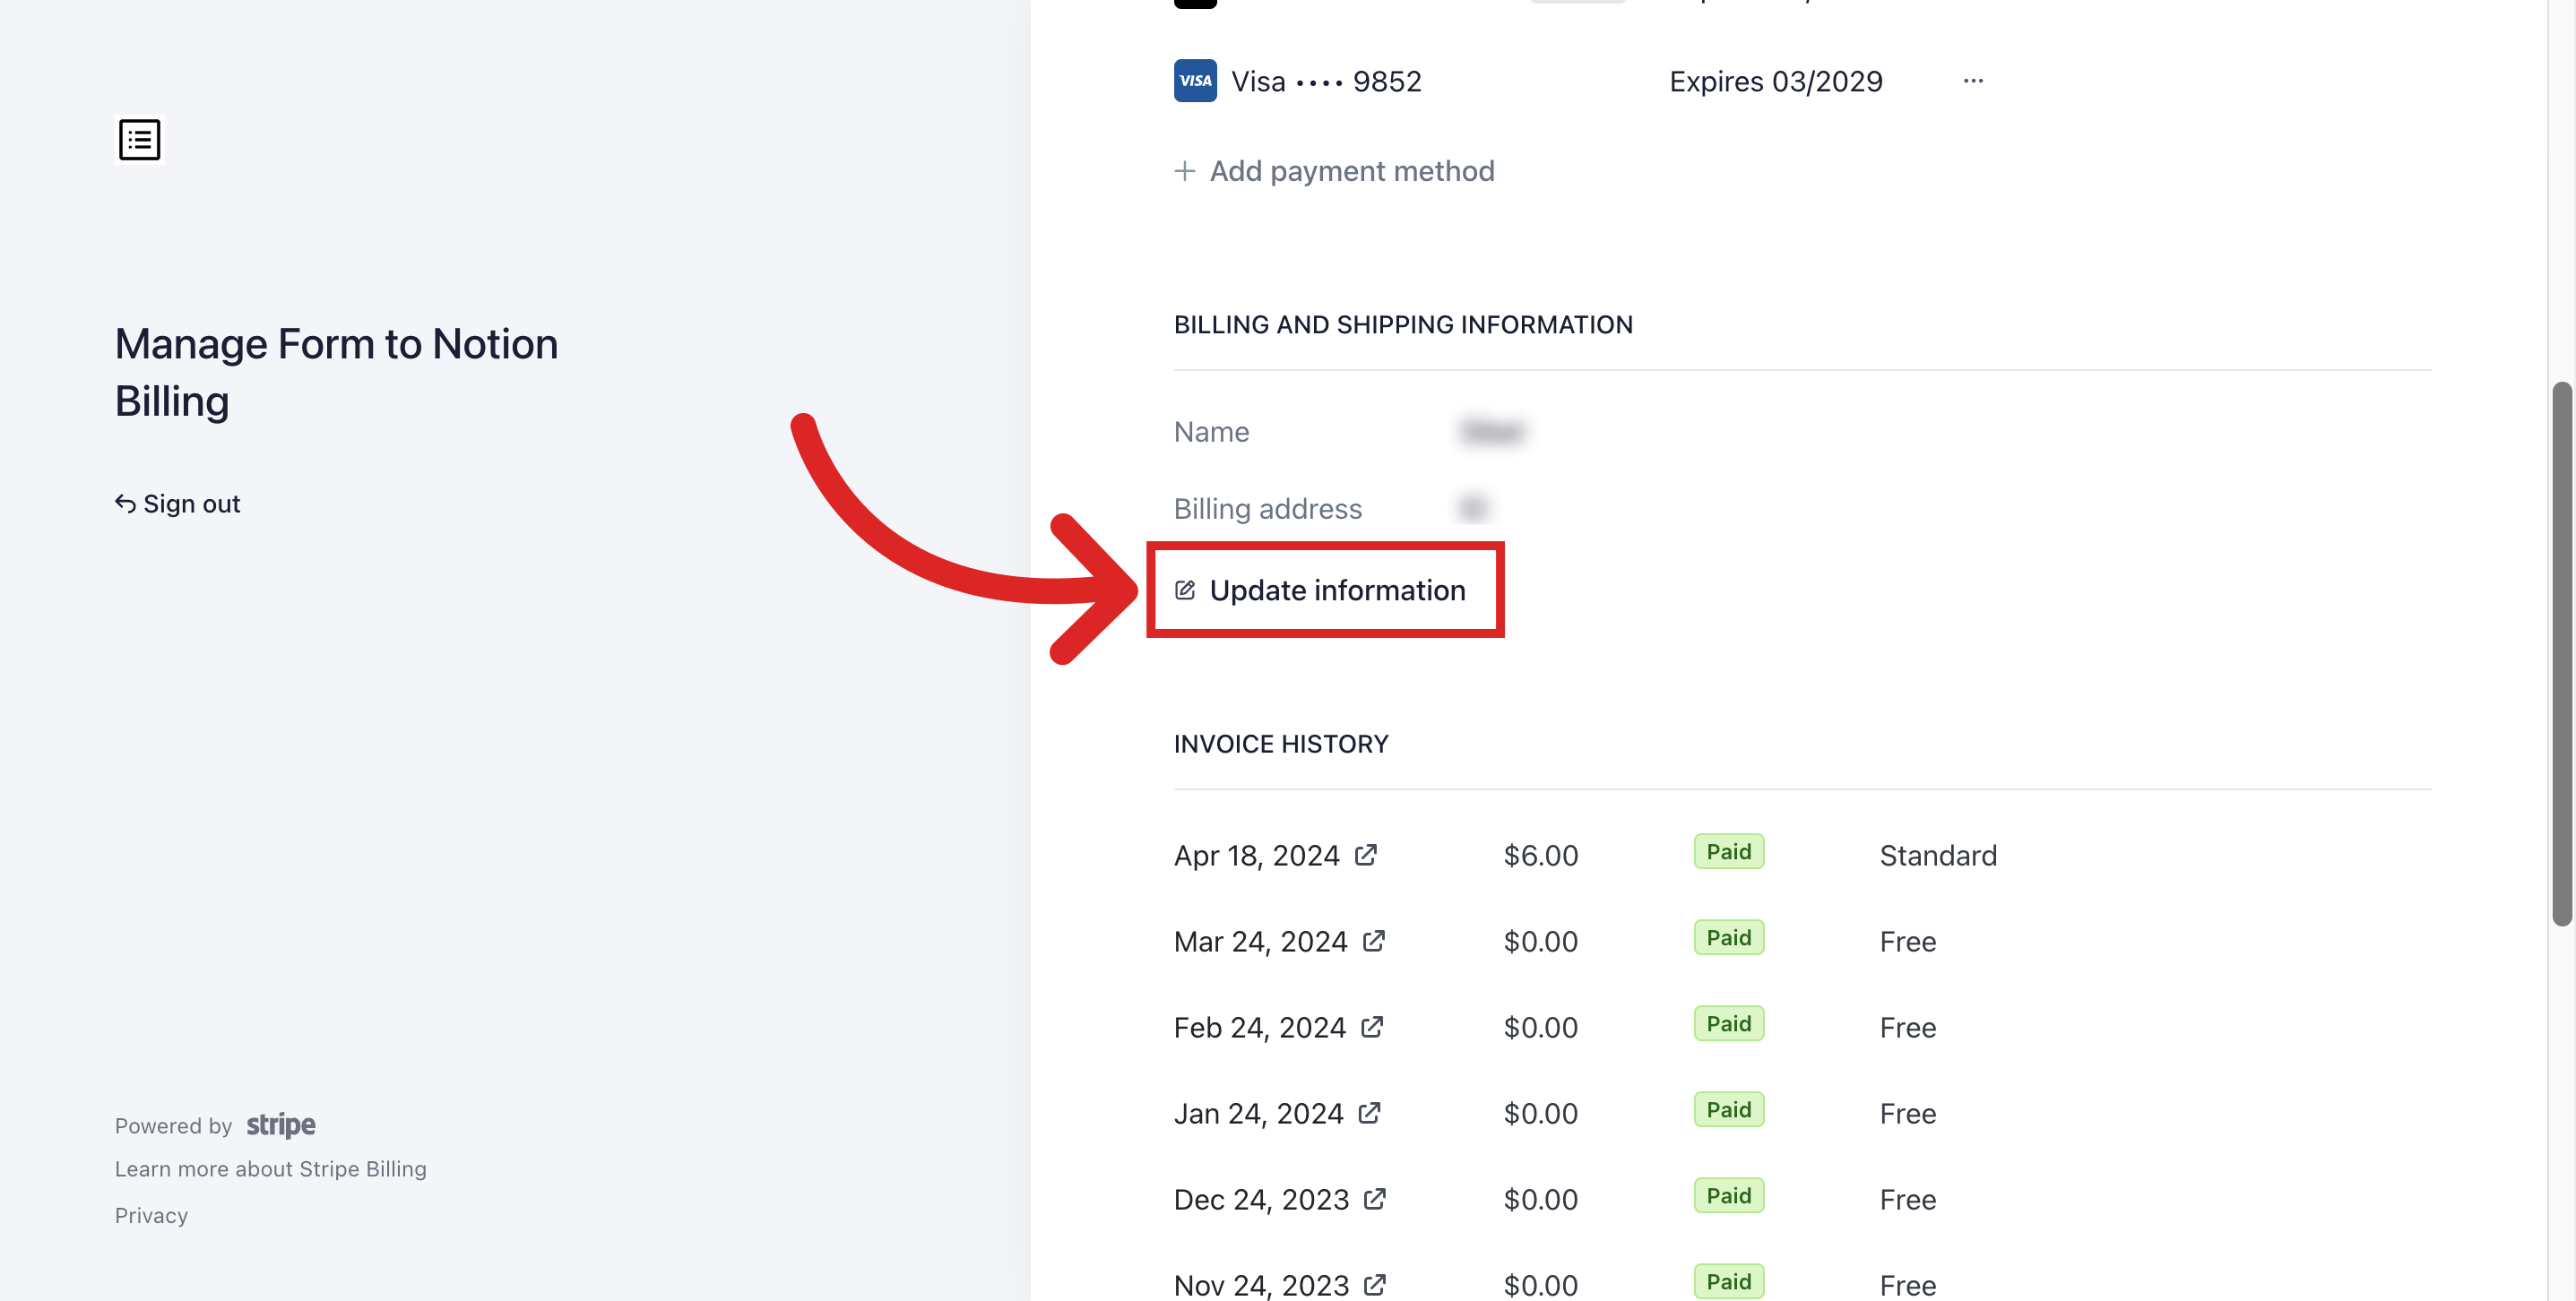Click the Standard plan label
The width and height of the screenshot is (2576, 1301).
1938,855
